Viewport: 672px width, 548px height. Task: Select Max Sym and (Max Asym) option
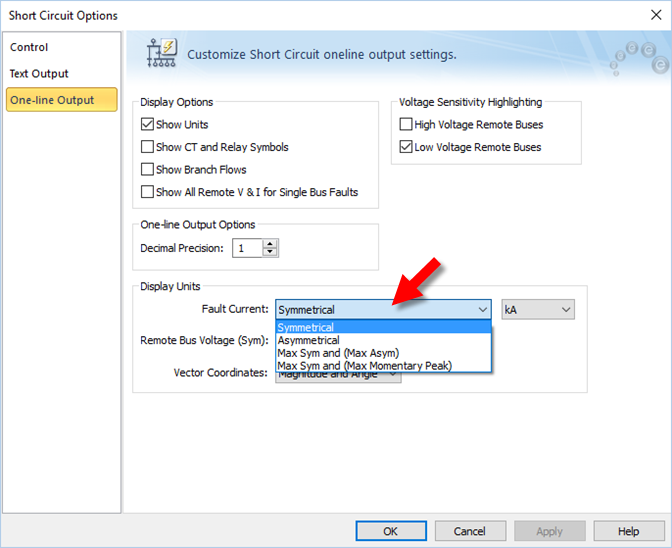click(338, 353)
